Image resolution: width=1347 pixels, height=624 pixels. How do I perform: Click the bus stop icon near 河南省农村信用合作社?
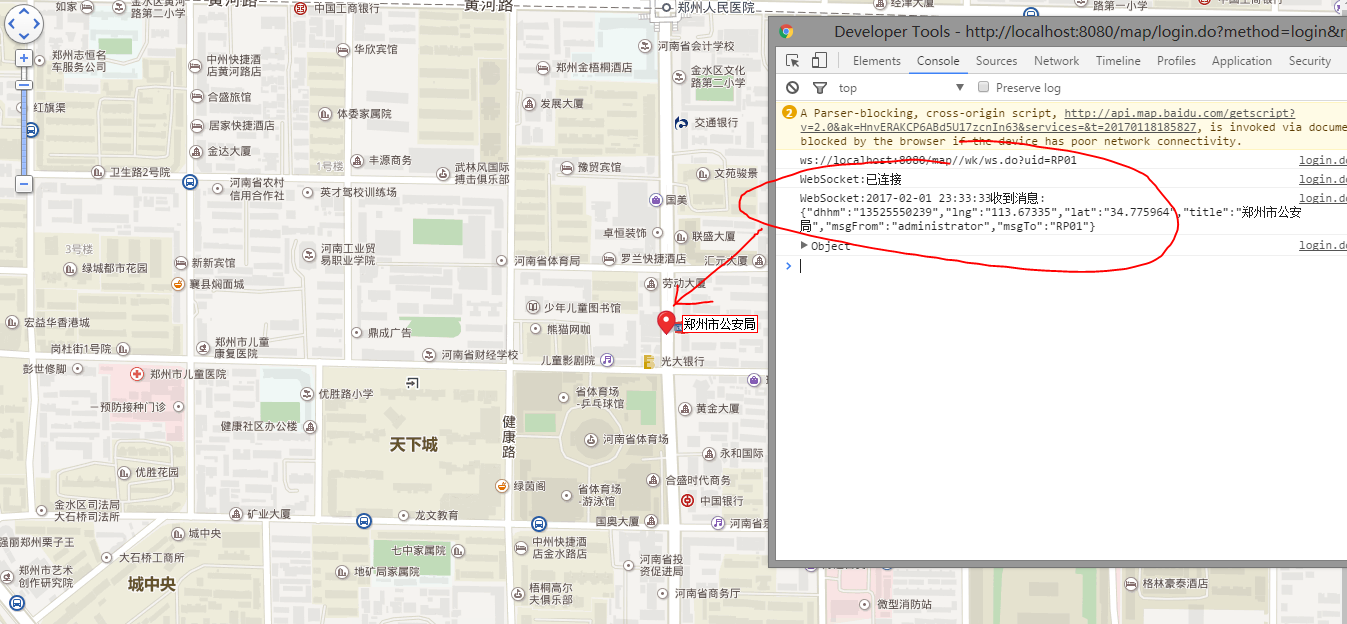(190, 183)
